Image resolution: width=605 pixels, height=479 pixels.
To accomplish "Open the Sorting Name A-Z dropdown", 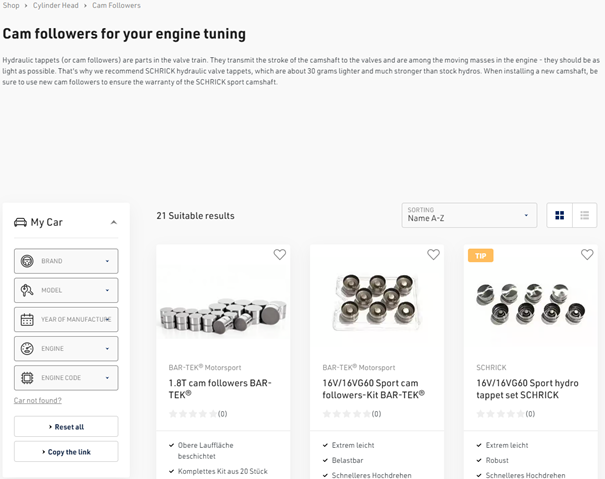I will [469, 215].
